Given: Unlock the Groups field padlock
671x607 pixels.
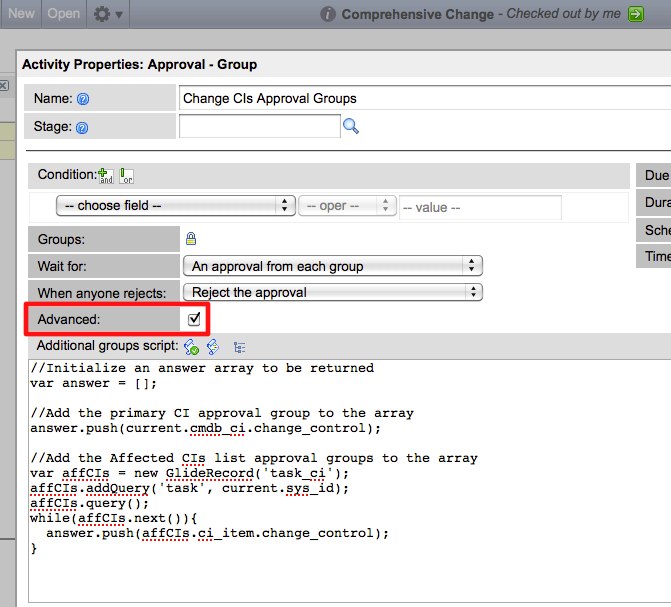Looking at the screenshot, I should pyautogui.click(x=191, y=239).
